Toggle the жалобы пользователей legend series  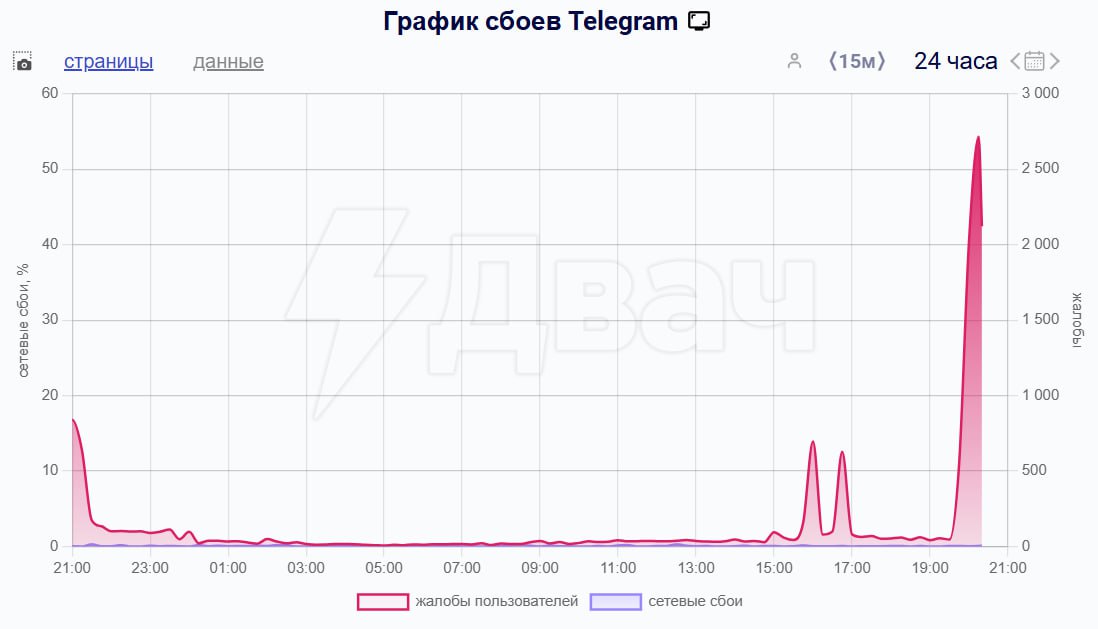click(x=496, y=601)
